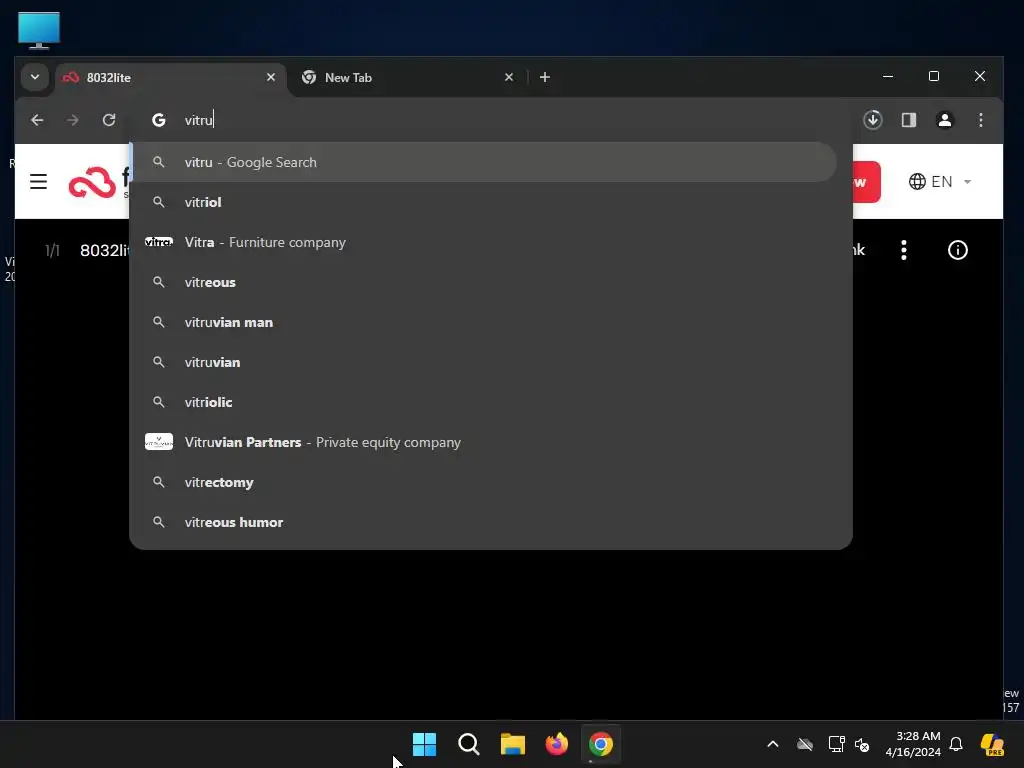Select 'vitru - Google Search' suggestion
Screen dimensions: 1024x768
pyautogui.click(x=483, y=162)
